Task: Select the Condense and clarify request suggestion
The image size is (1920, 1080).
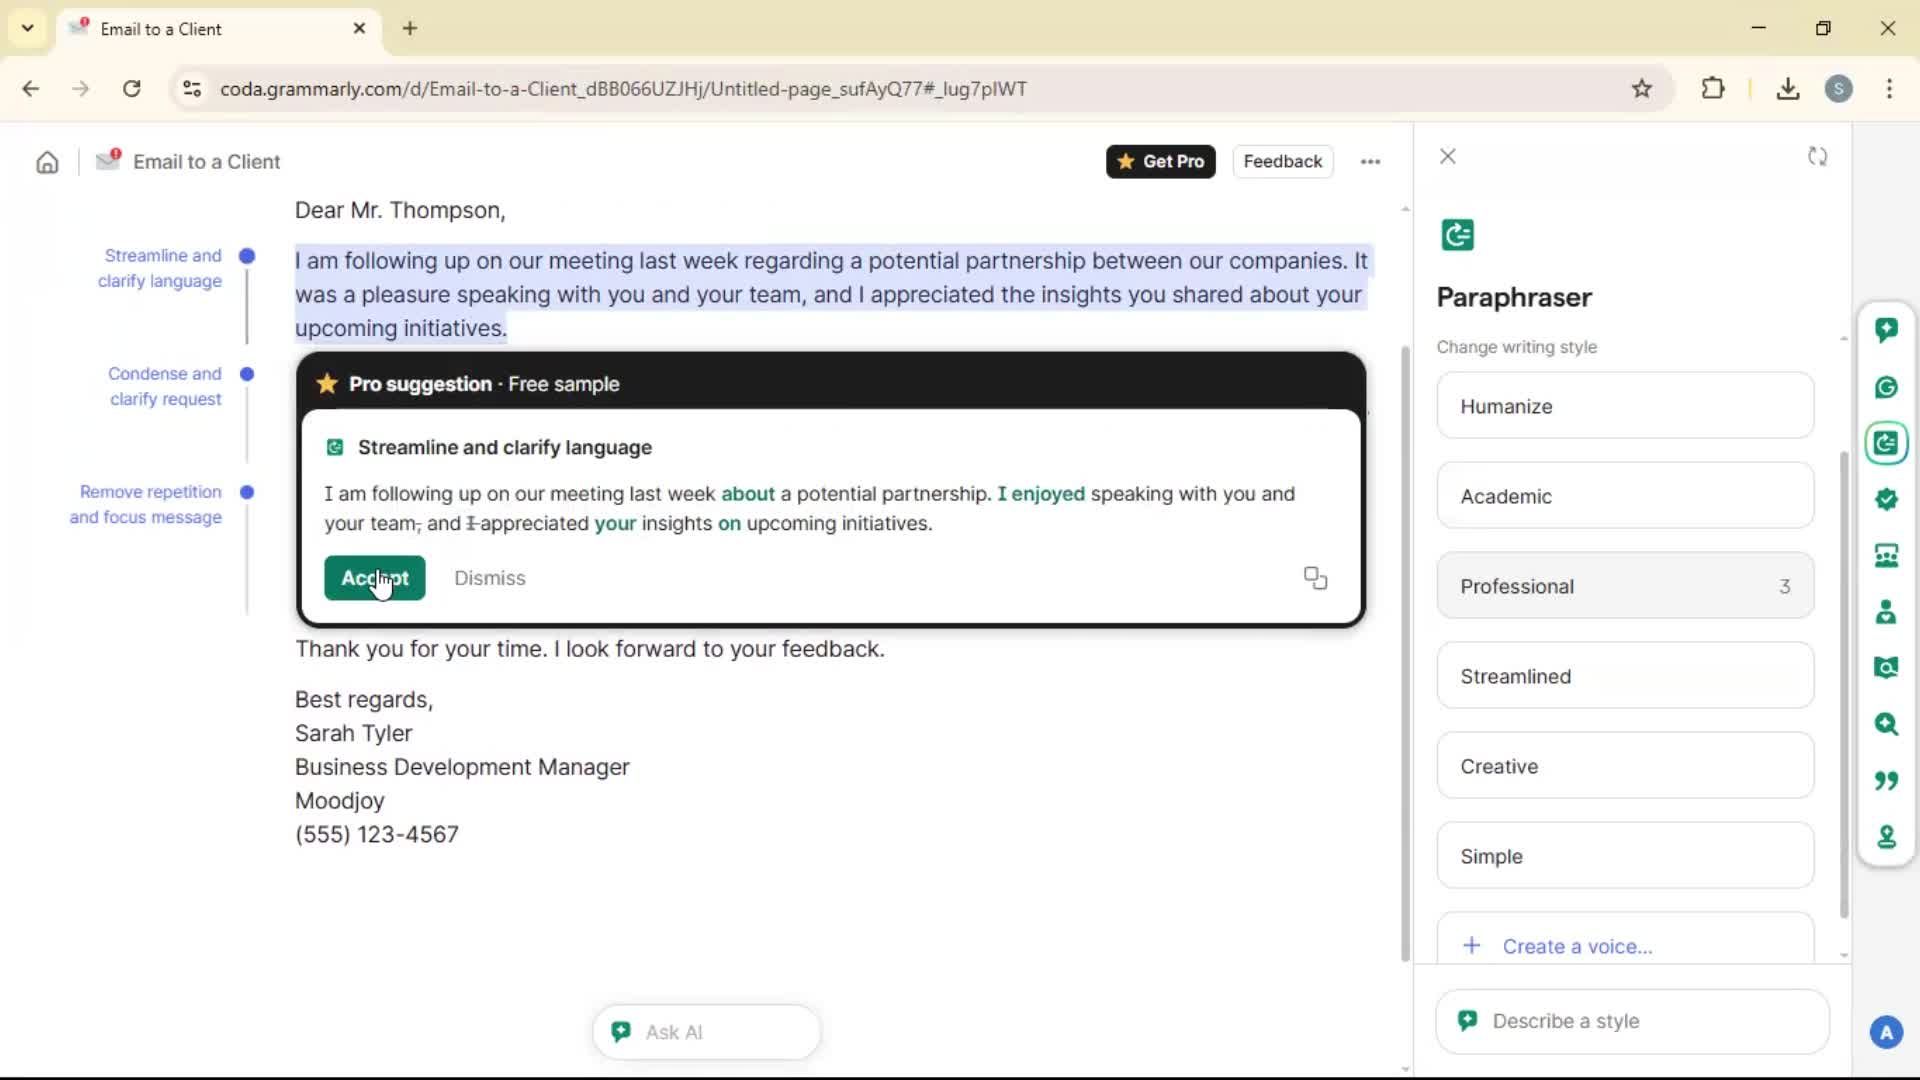Action: 165,386
